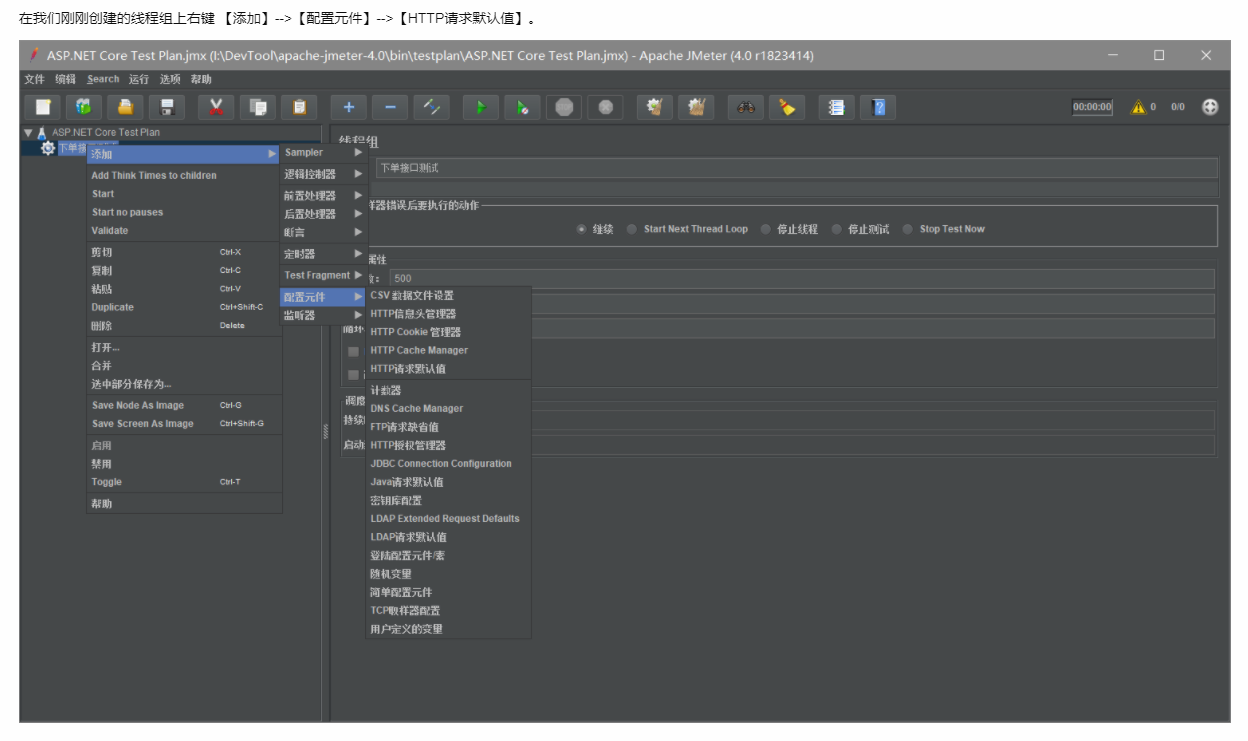Viewport: 1248px width, 741px height.
Task: Open the 帮助 menu in menu bar
Action: 201,79
